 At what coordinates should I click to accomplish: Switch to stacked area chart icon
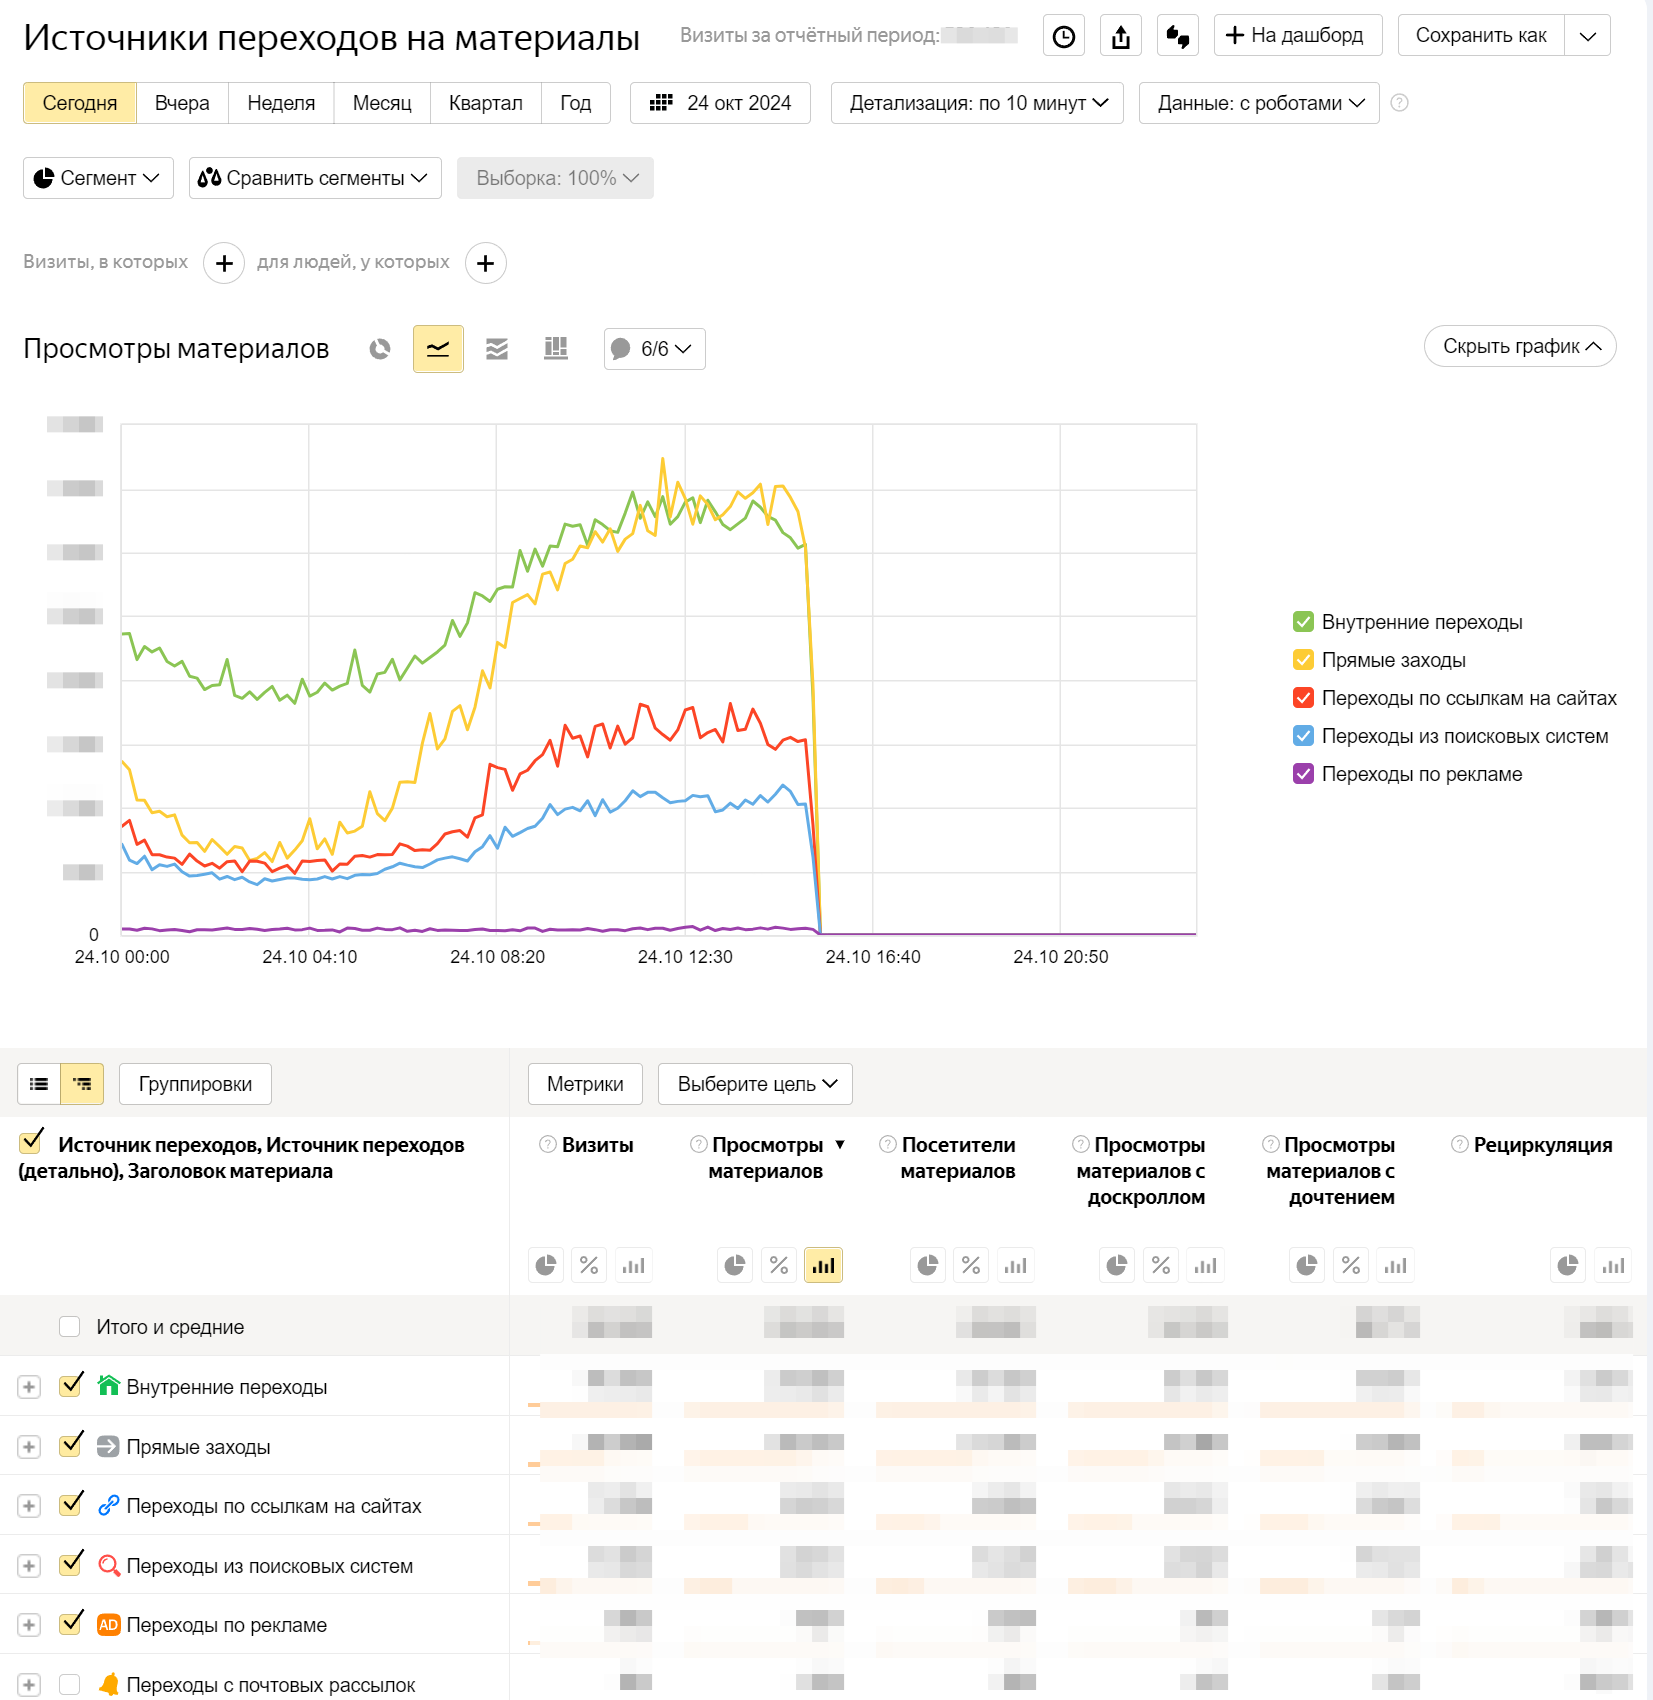(x=497, y=349)
